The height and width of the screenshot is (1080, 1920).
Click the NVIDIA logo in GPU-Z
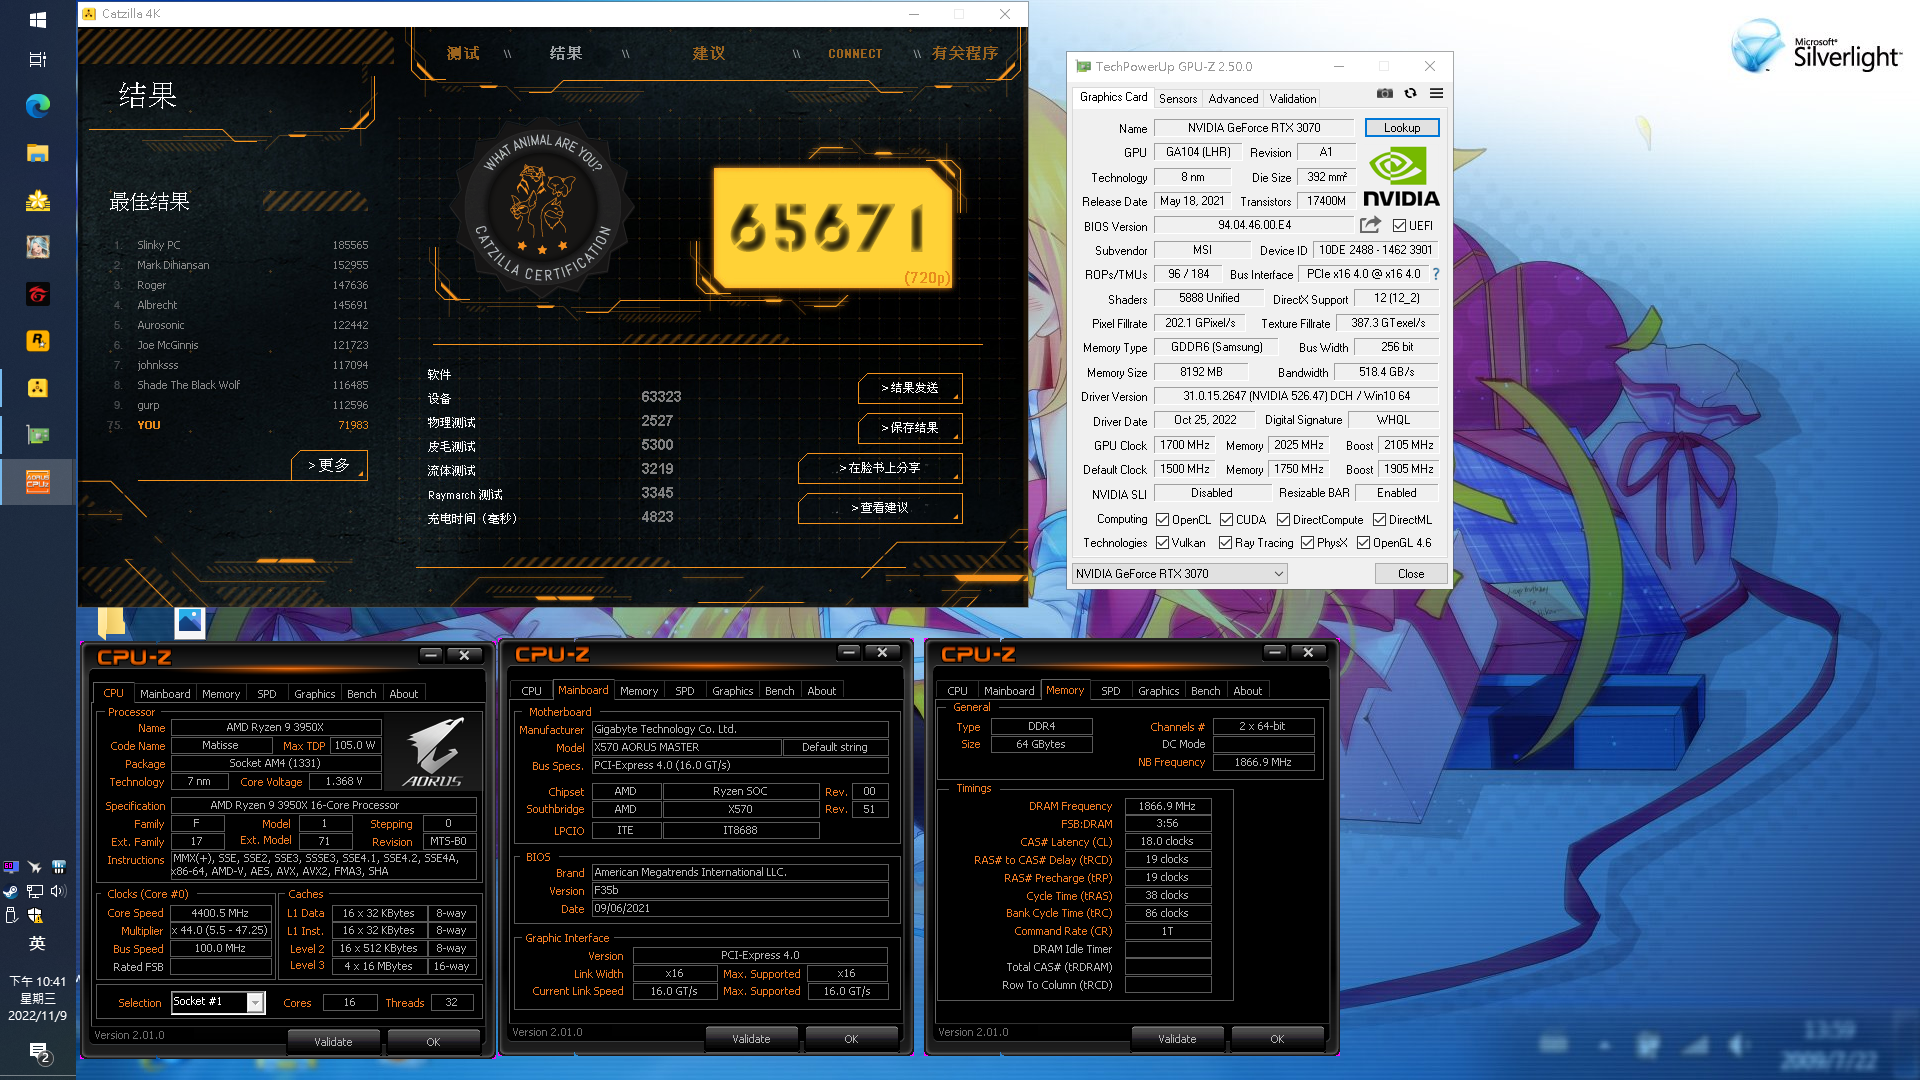[1400, 177]
